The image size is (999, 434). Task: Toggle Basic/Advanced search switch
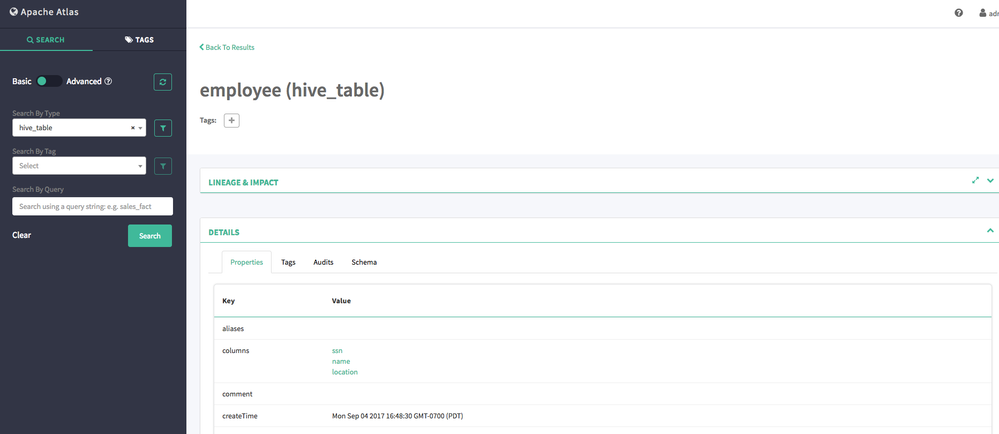(48, 82)
